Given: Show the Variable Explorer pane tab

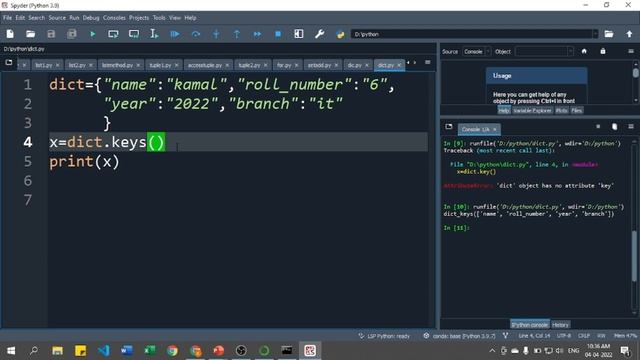Looking at the screenshot, I should point(532,111).
